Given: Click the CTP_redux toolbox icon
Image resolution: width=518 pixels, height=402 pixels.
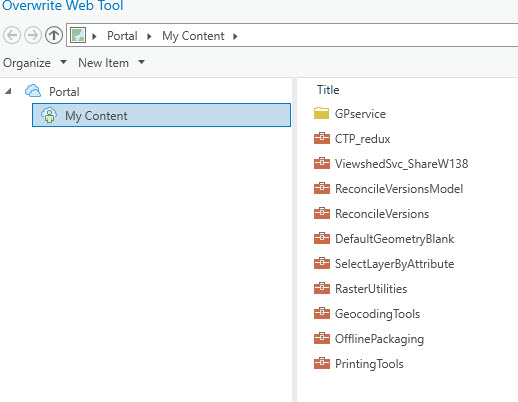Looking at the screenshot, I should click(x=322, y=138).
